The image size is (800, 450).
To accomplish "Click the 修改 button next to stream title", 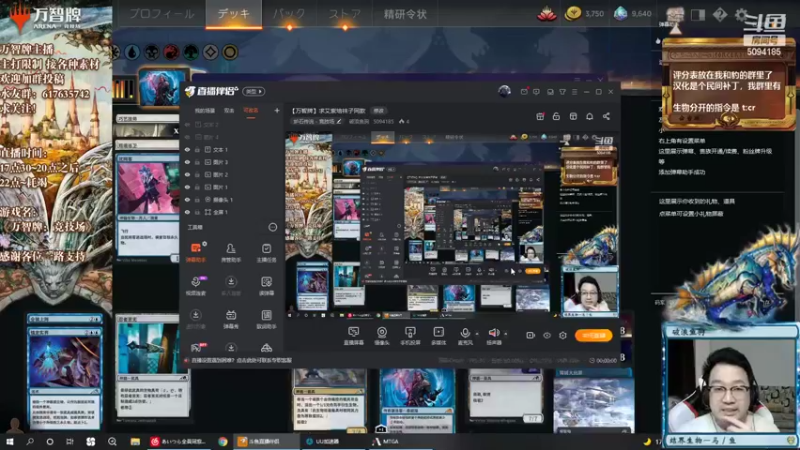I will (379, 111).
